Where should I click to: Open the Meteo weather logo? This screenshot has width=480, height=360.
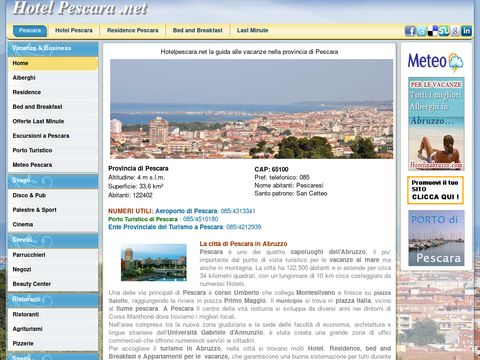click(x=435, y=61)
